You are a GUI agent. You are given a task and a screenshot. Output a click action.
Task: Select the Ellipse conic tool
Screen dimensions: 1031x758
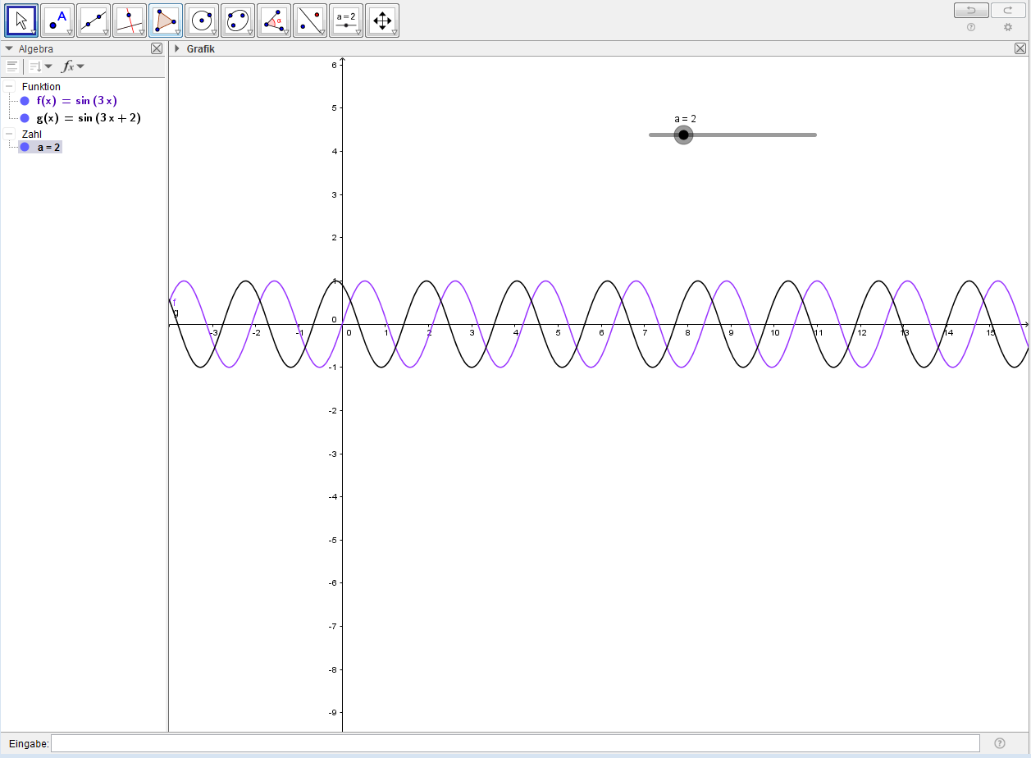(238, 20)
